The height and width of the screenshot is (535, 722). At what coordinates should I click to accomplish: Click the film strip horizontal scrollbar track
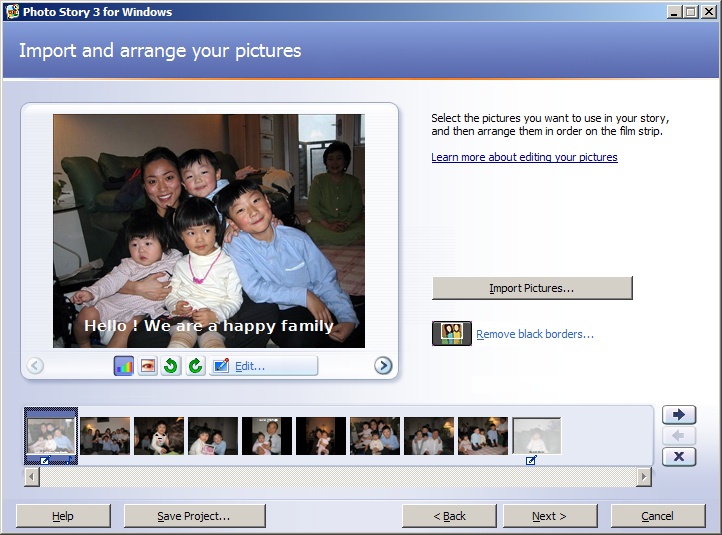pyautogui.click(x=338, y=477)
